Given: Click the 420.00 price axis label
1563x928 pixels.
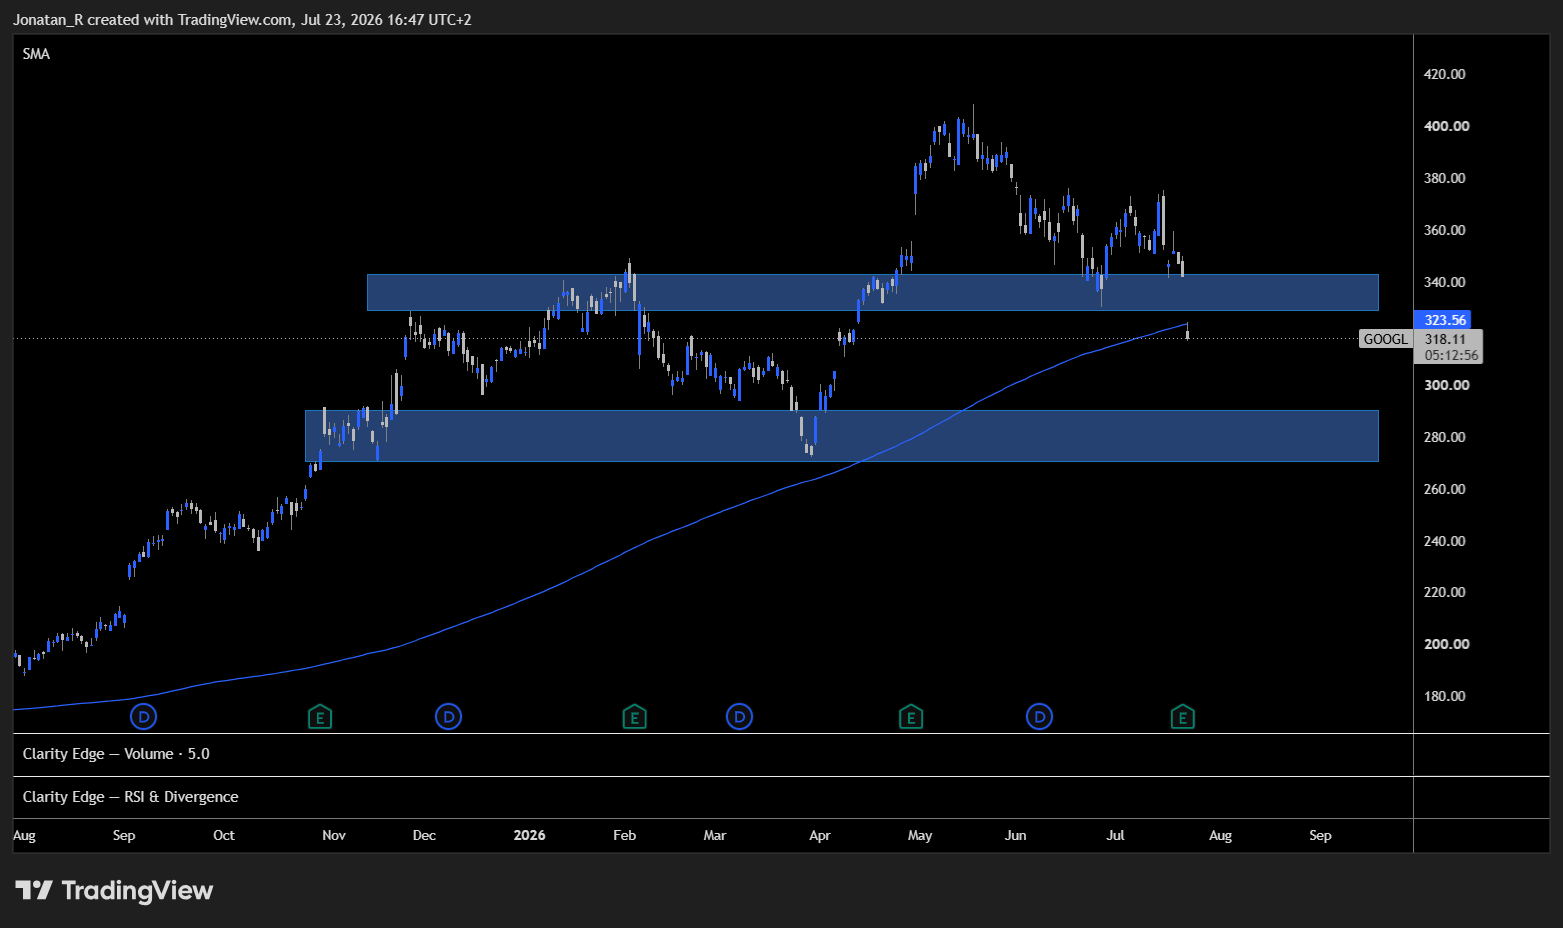Looking at the screenshot, I should pos(1444,74).
